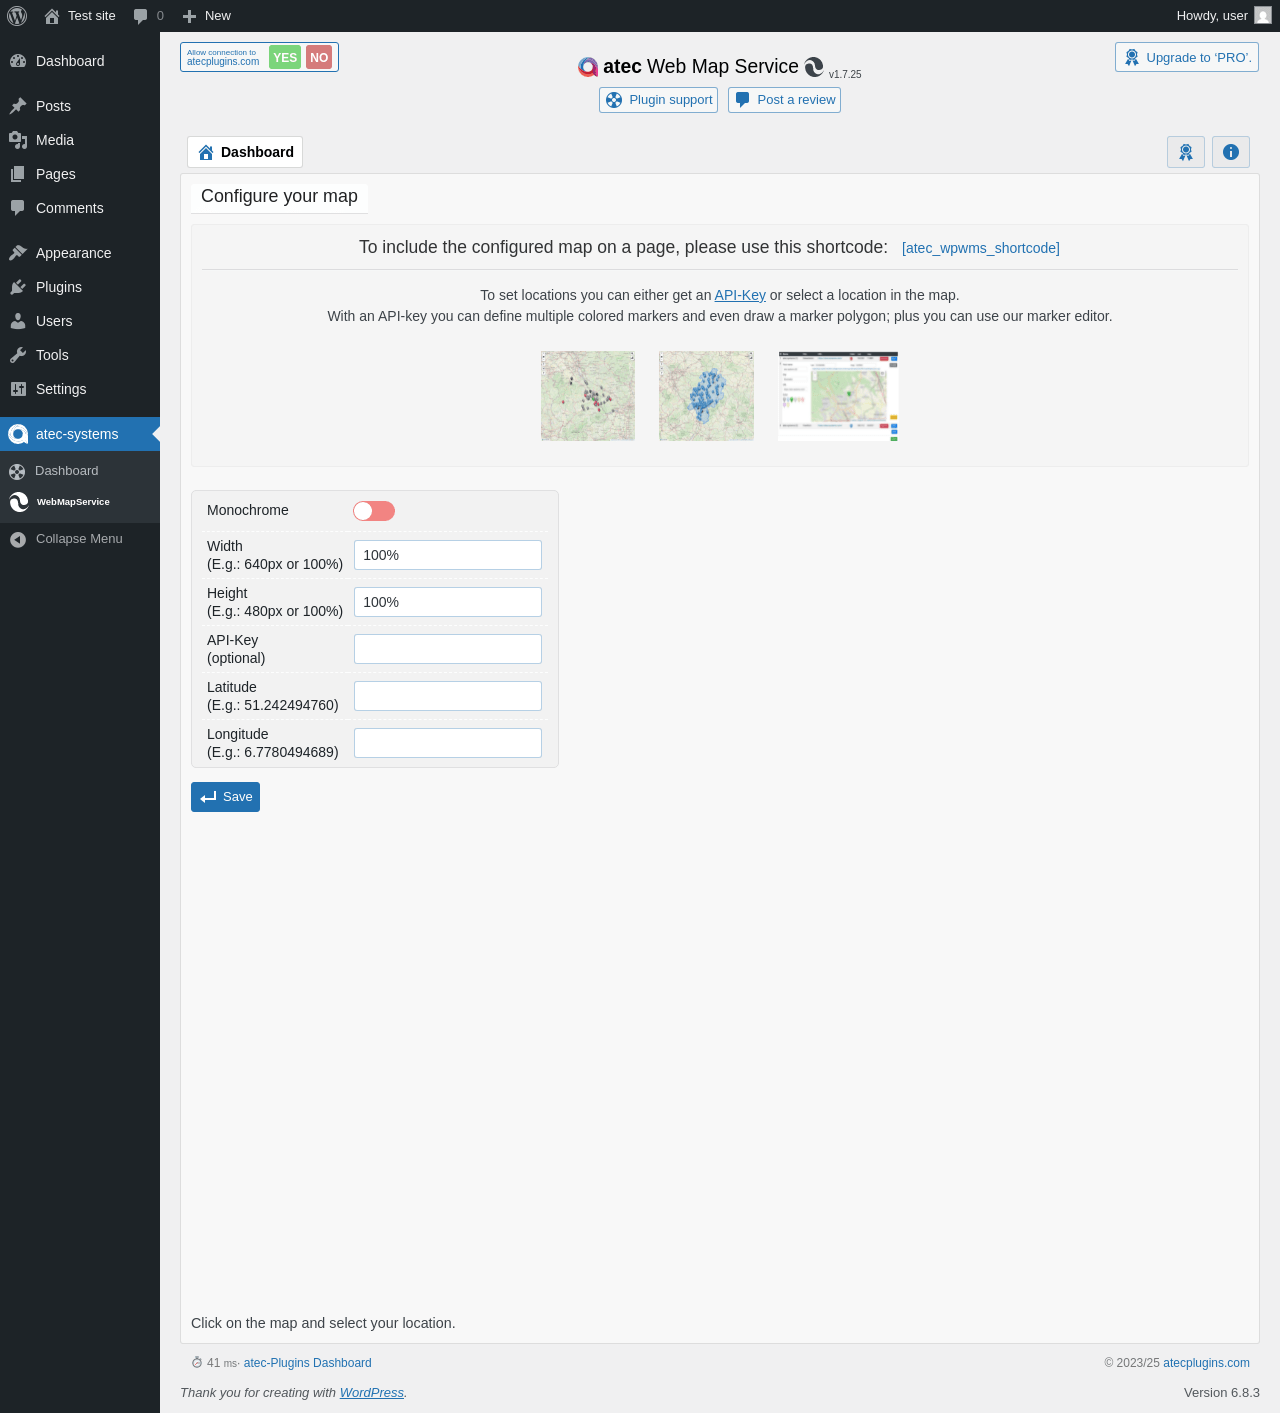
Task: Click the Latitude input field
Action: tap(448, 696)
